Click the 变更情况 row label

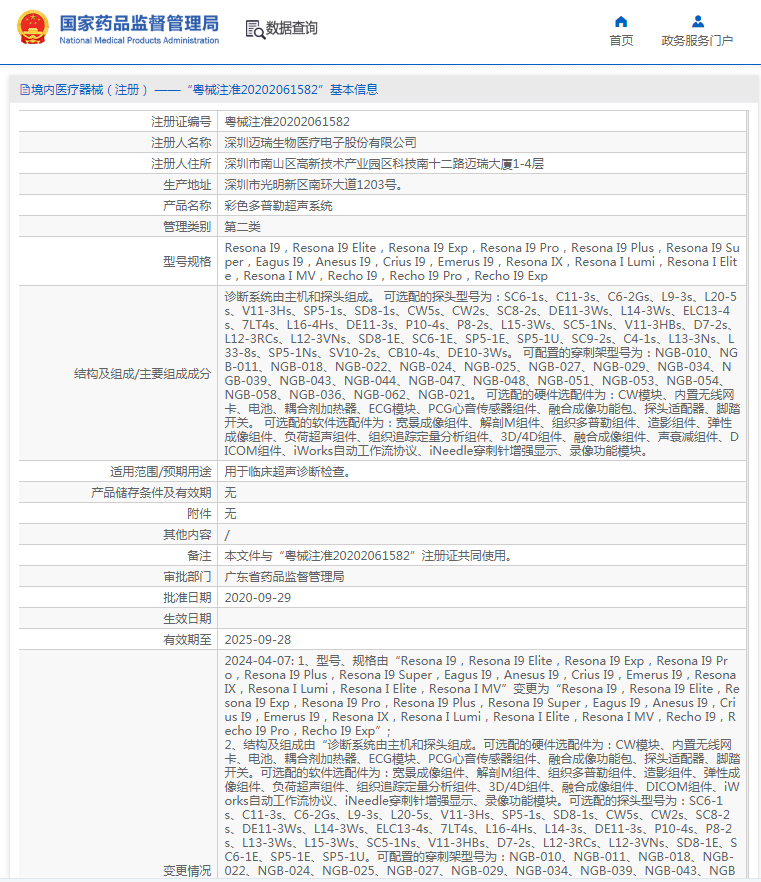click(x=187, y=871)
